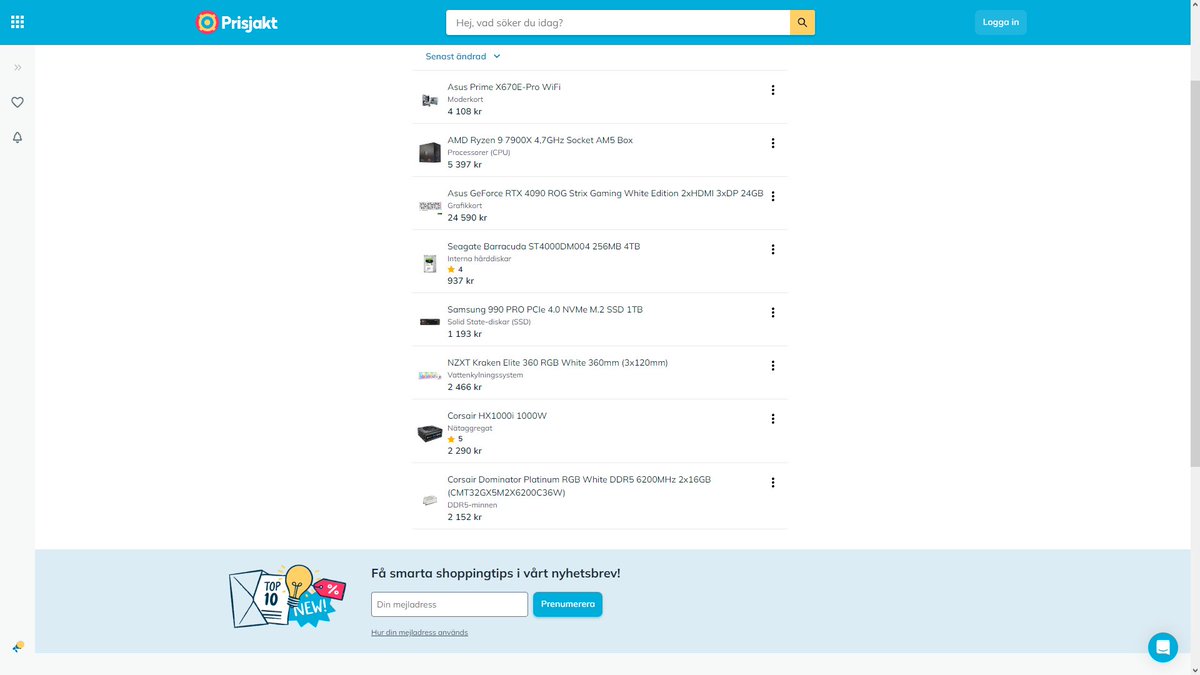The height and width of the screenshot is (675, 1200).
Task: Click the 2 466 kr price
Action: [x=464, y=387]
